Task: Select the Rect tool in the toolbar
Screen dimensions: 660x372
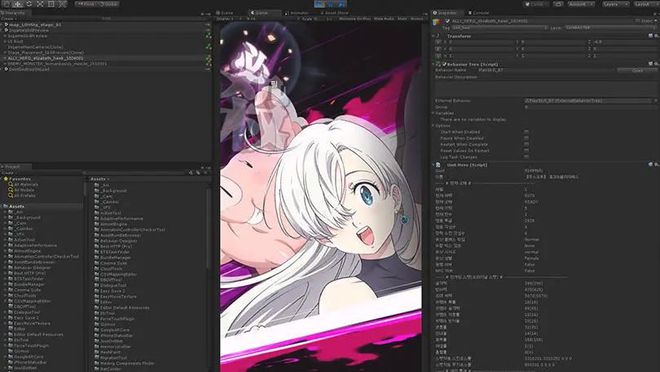Action: tap(51, 4)
